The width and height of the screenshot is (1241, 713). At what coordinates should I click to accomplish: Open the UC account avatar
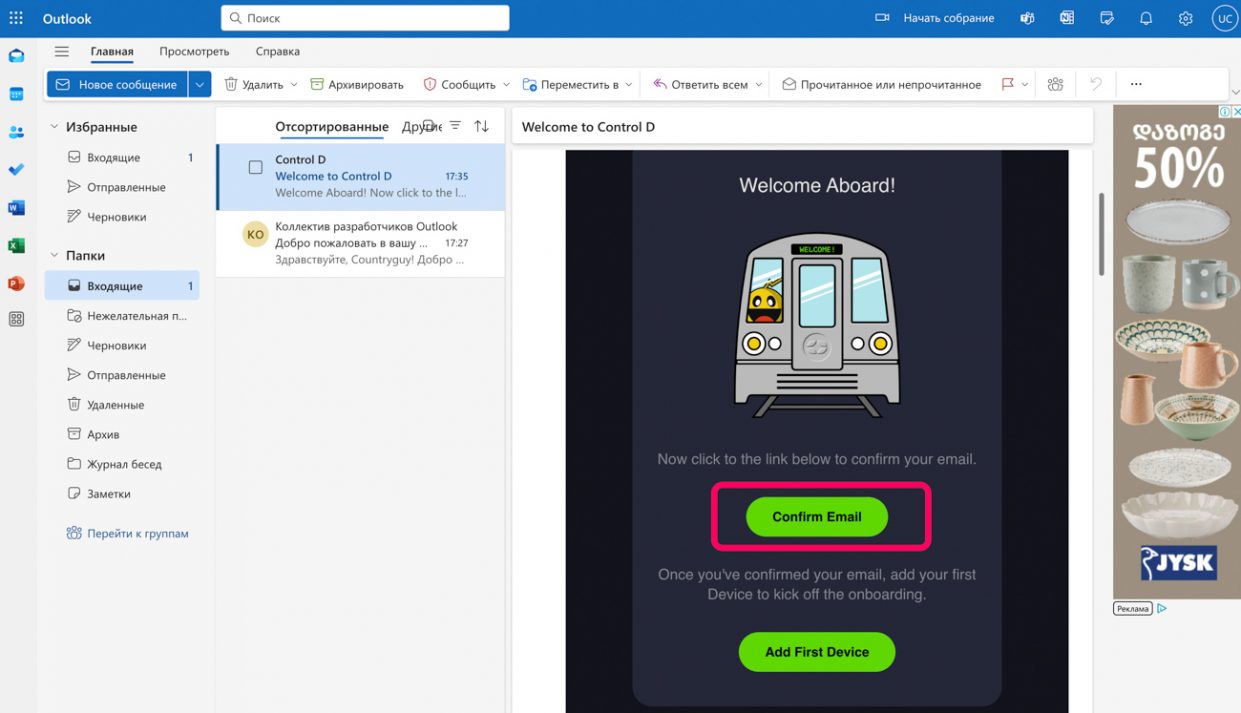tap(1224, 18)
